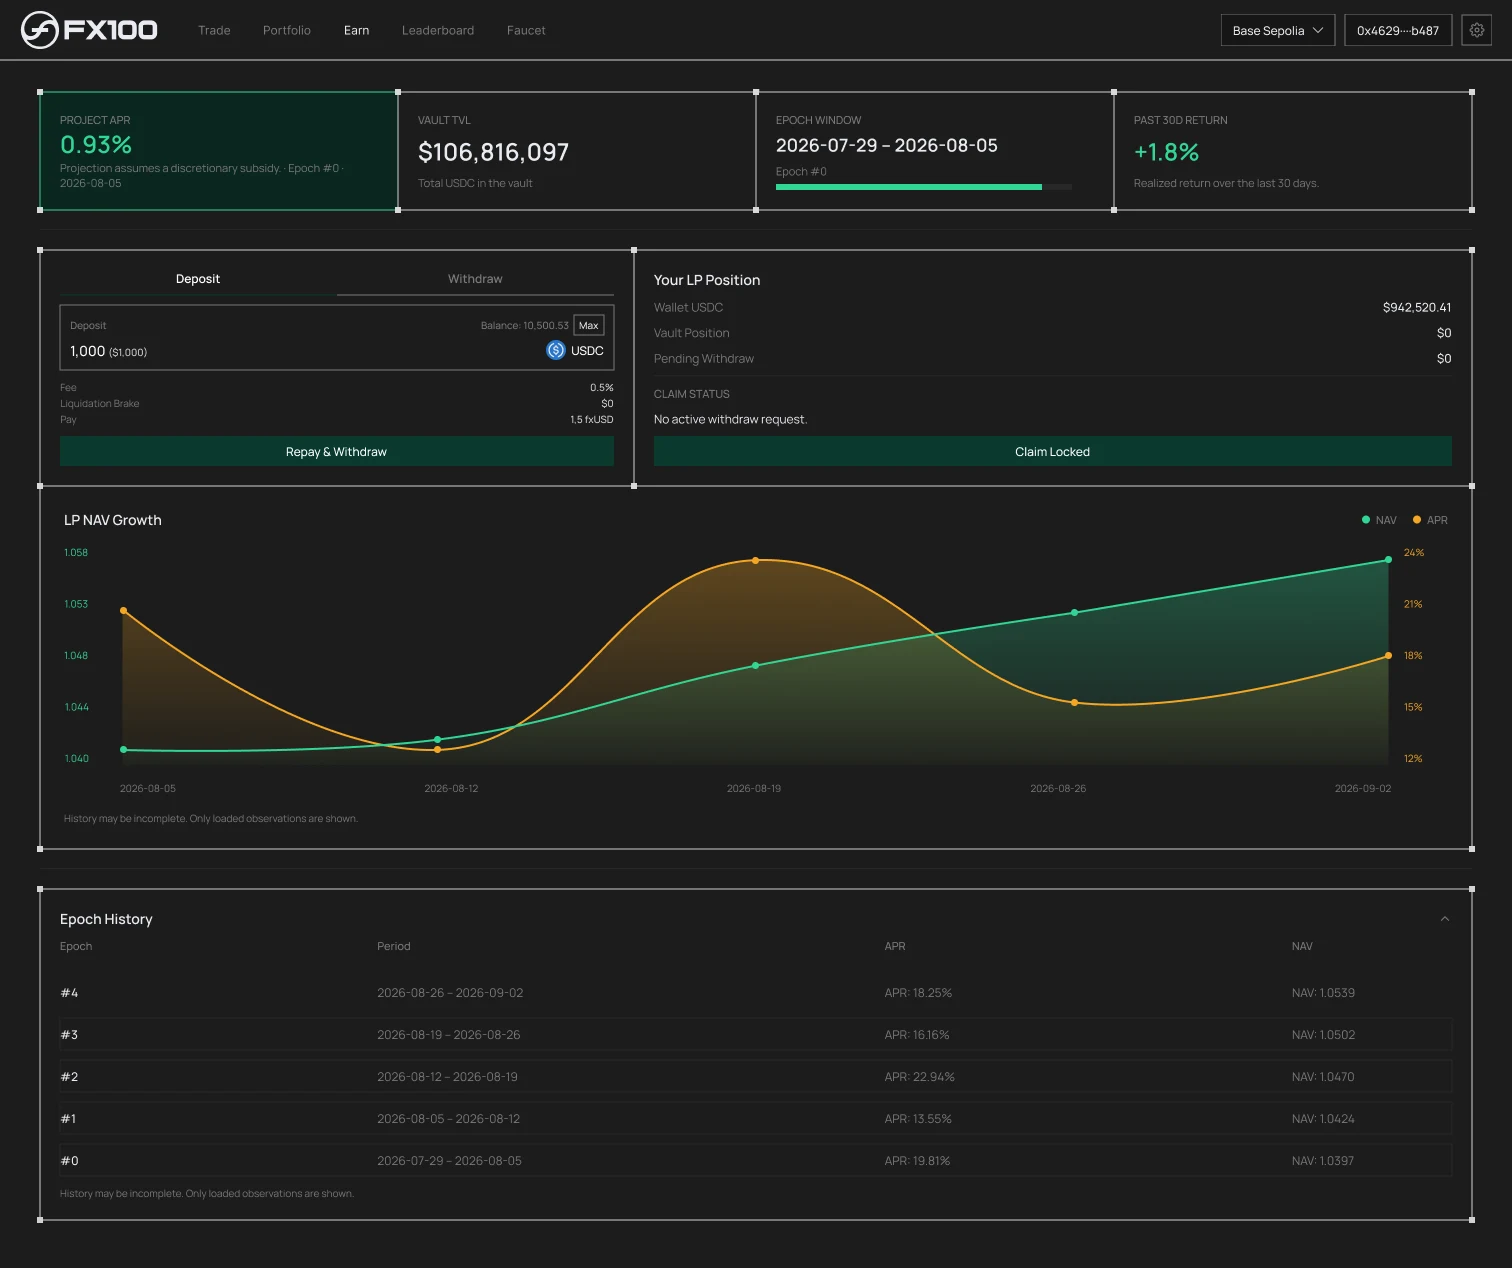The width and height of the screenshot is (1512, 1268).
Task: Select epoch #4 row in Epoch History
Action: click(756, 993)
